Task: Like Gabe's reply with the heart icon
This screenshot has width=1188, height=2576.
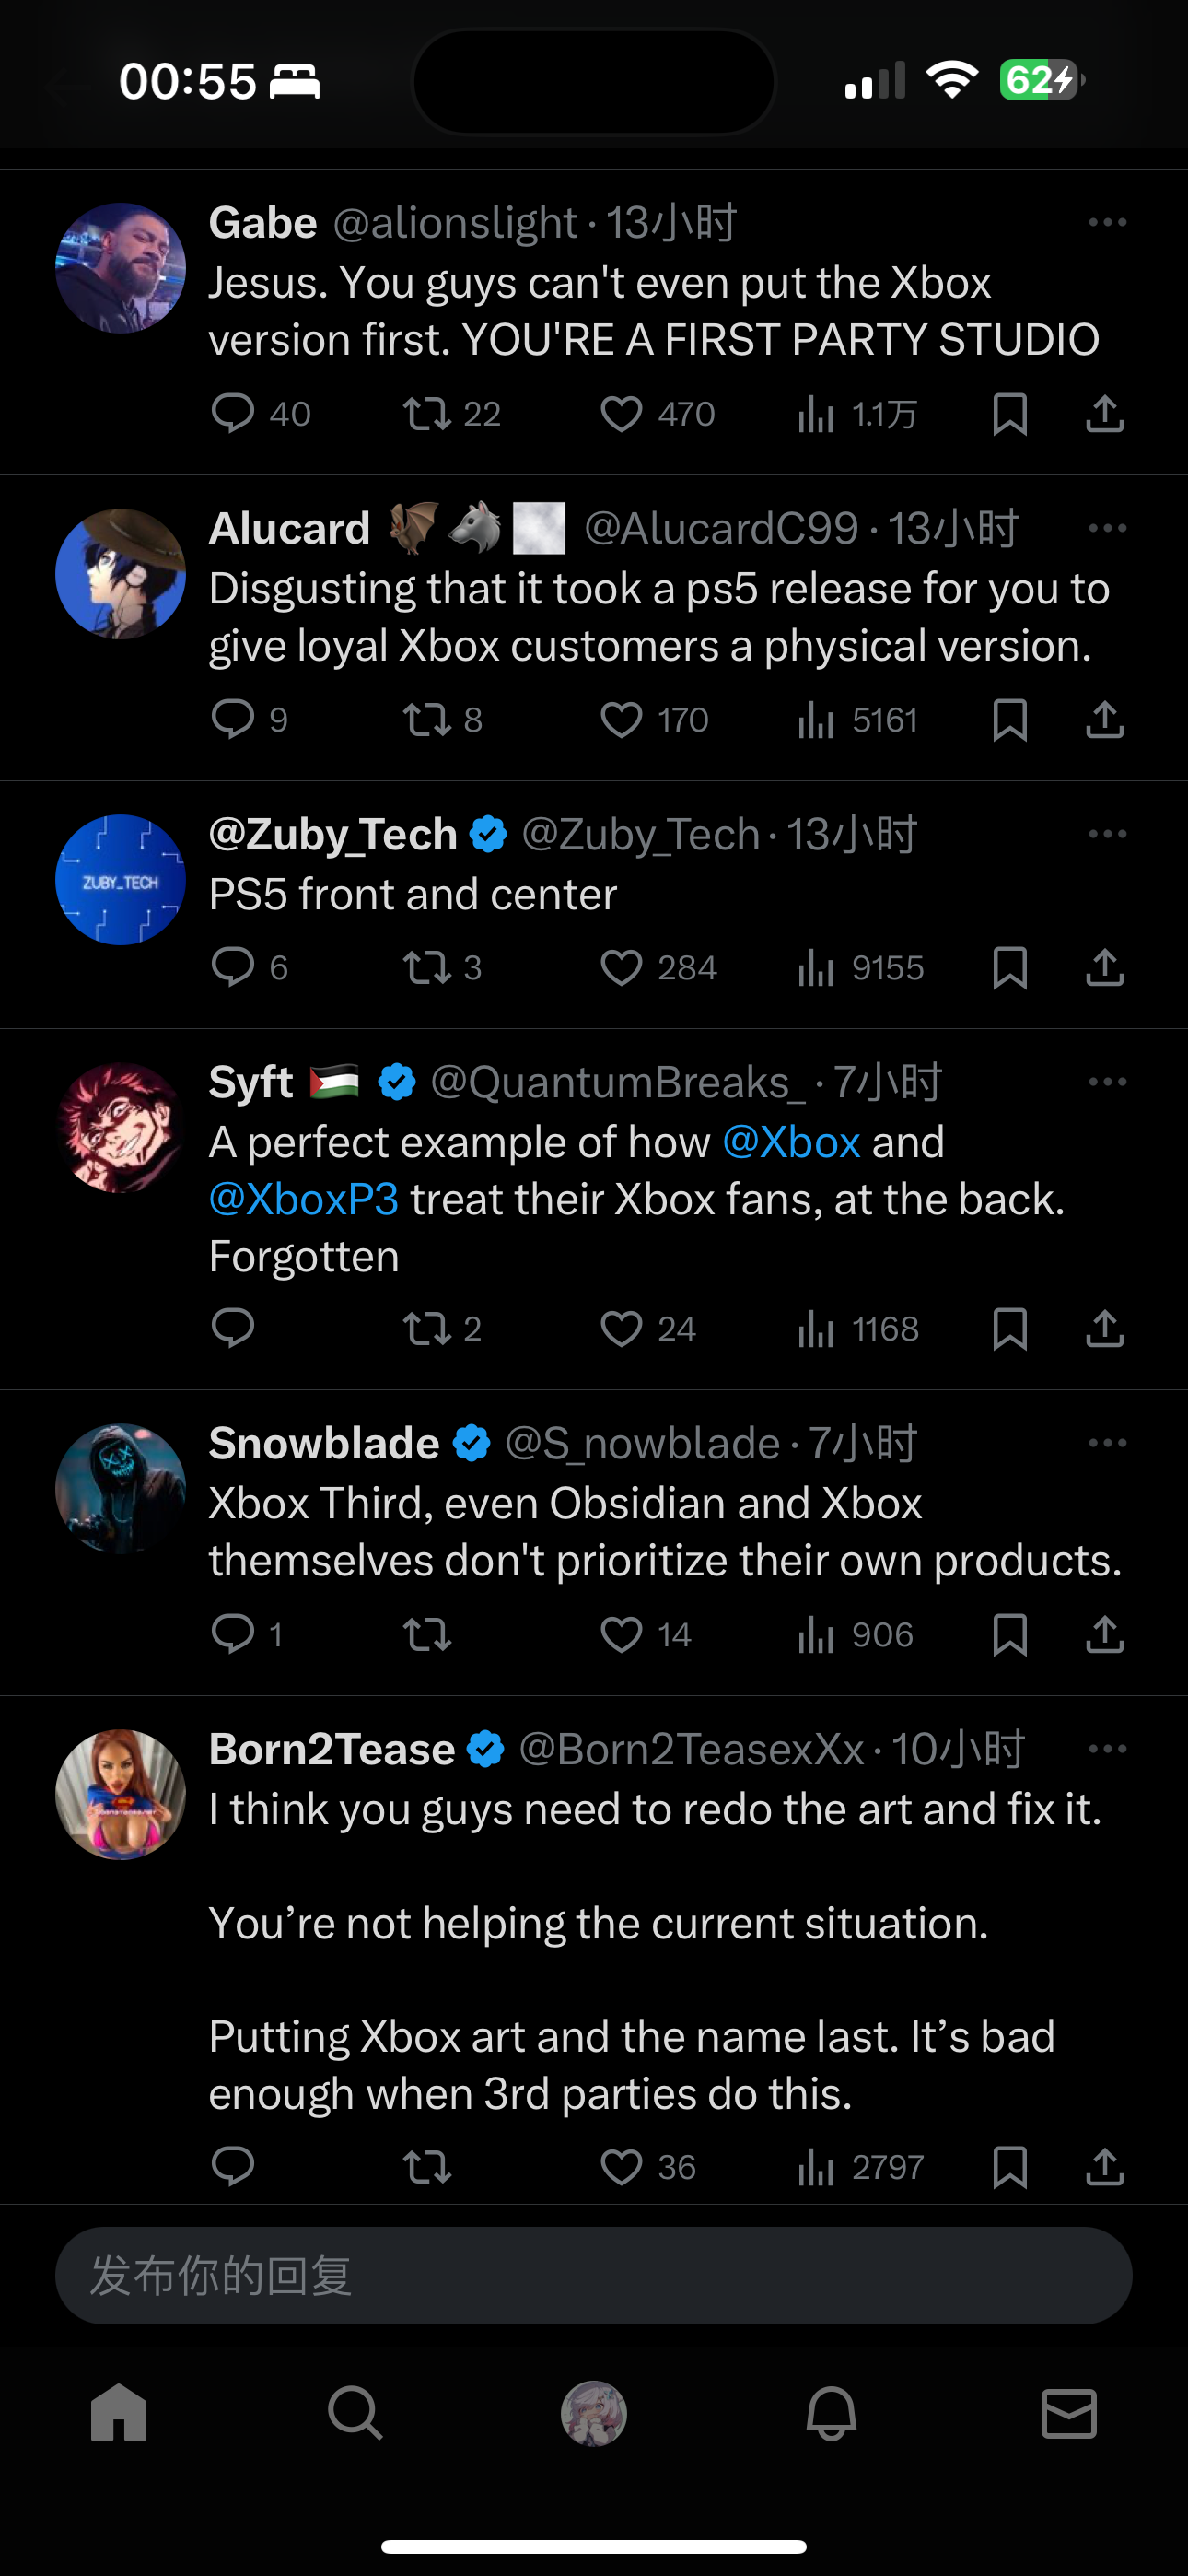Action: click(621, 414)
